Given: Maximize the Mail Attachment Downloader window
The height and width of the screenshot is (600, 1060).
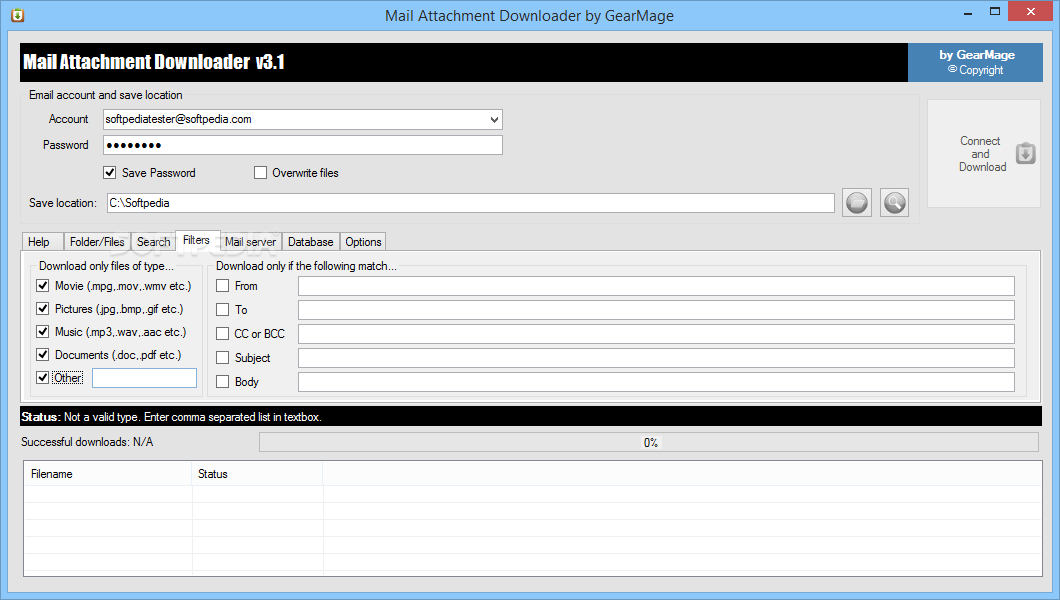Looking at the screenshot, I should coord(995,11).
